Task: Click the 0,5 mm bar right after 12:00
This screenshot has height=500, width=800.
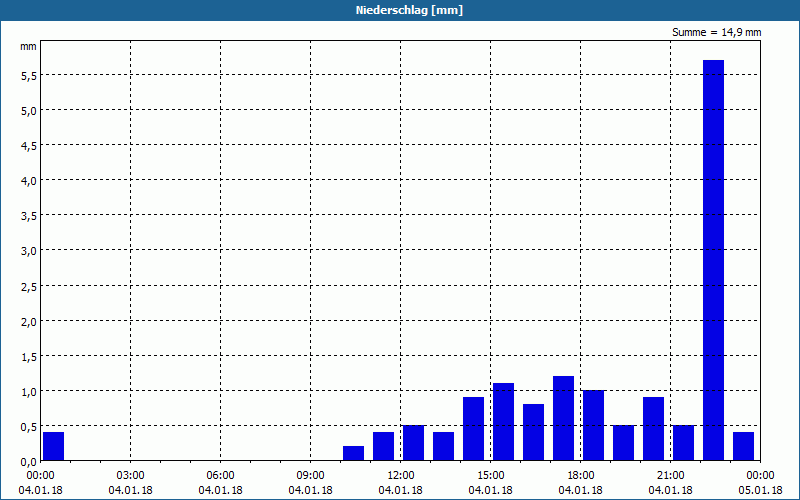Action: pyautogui.click(x=413, y=443)
